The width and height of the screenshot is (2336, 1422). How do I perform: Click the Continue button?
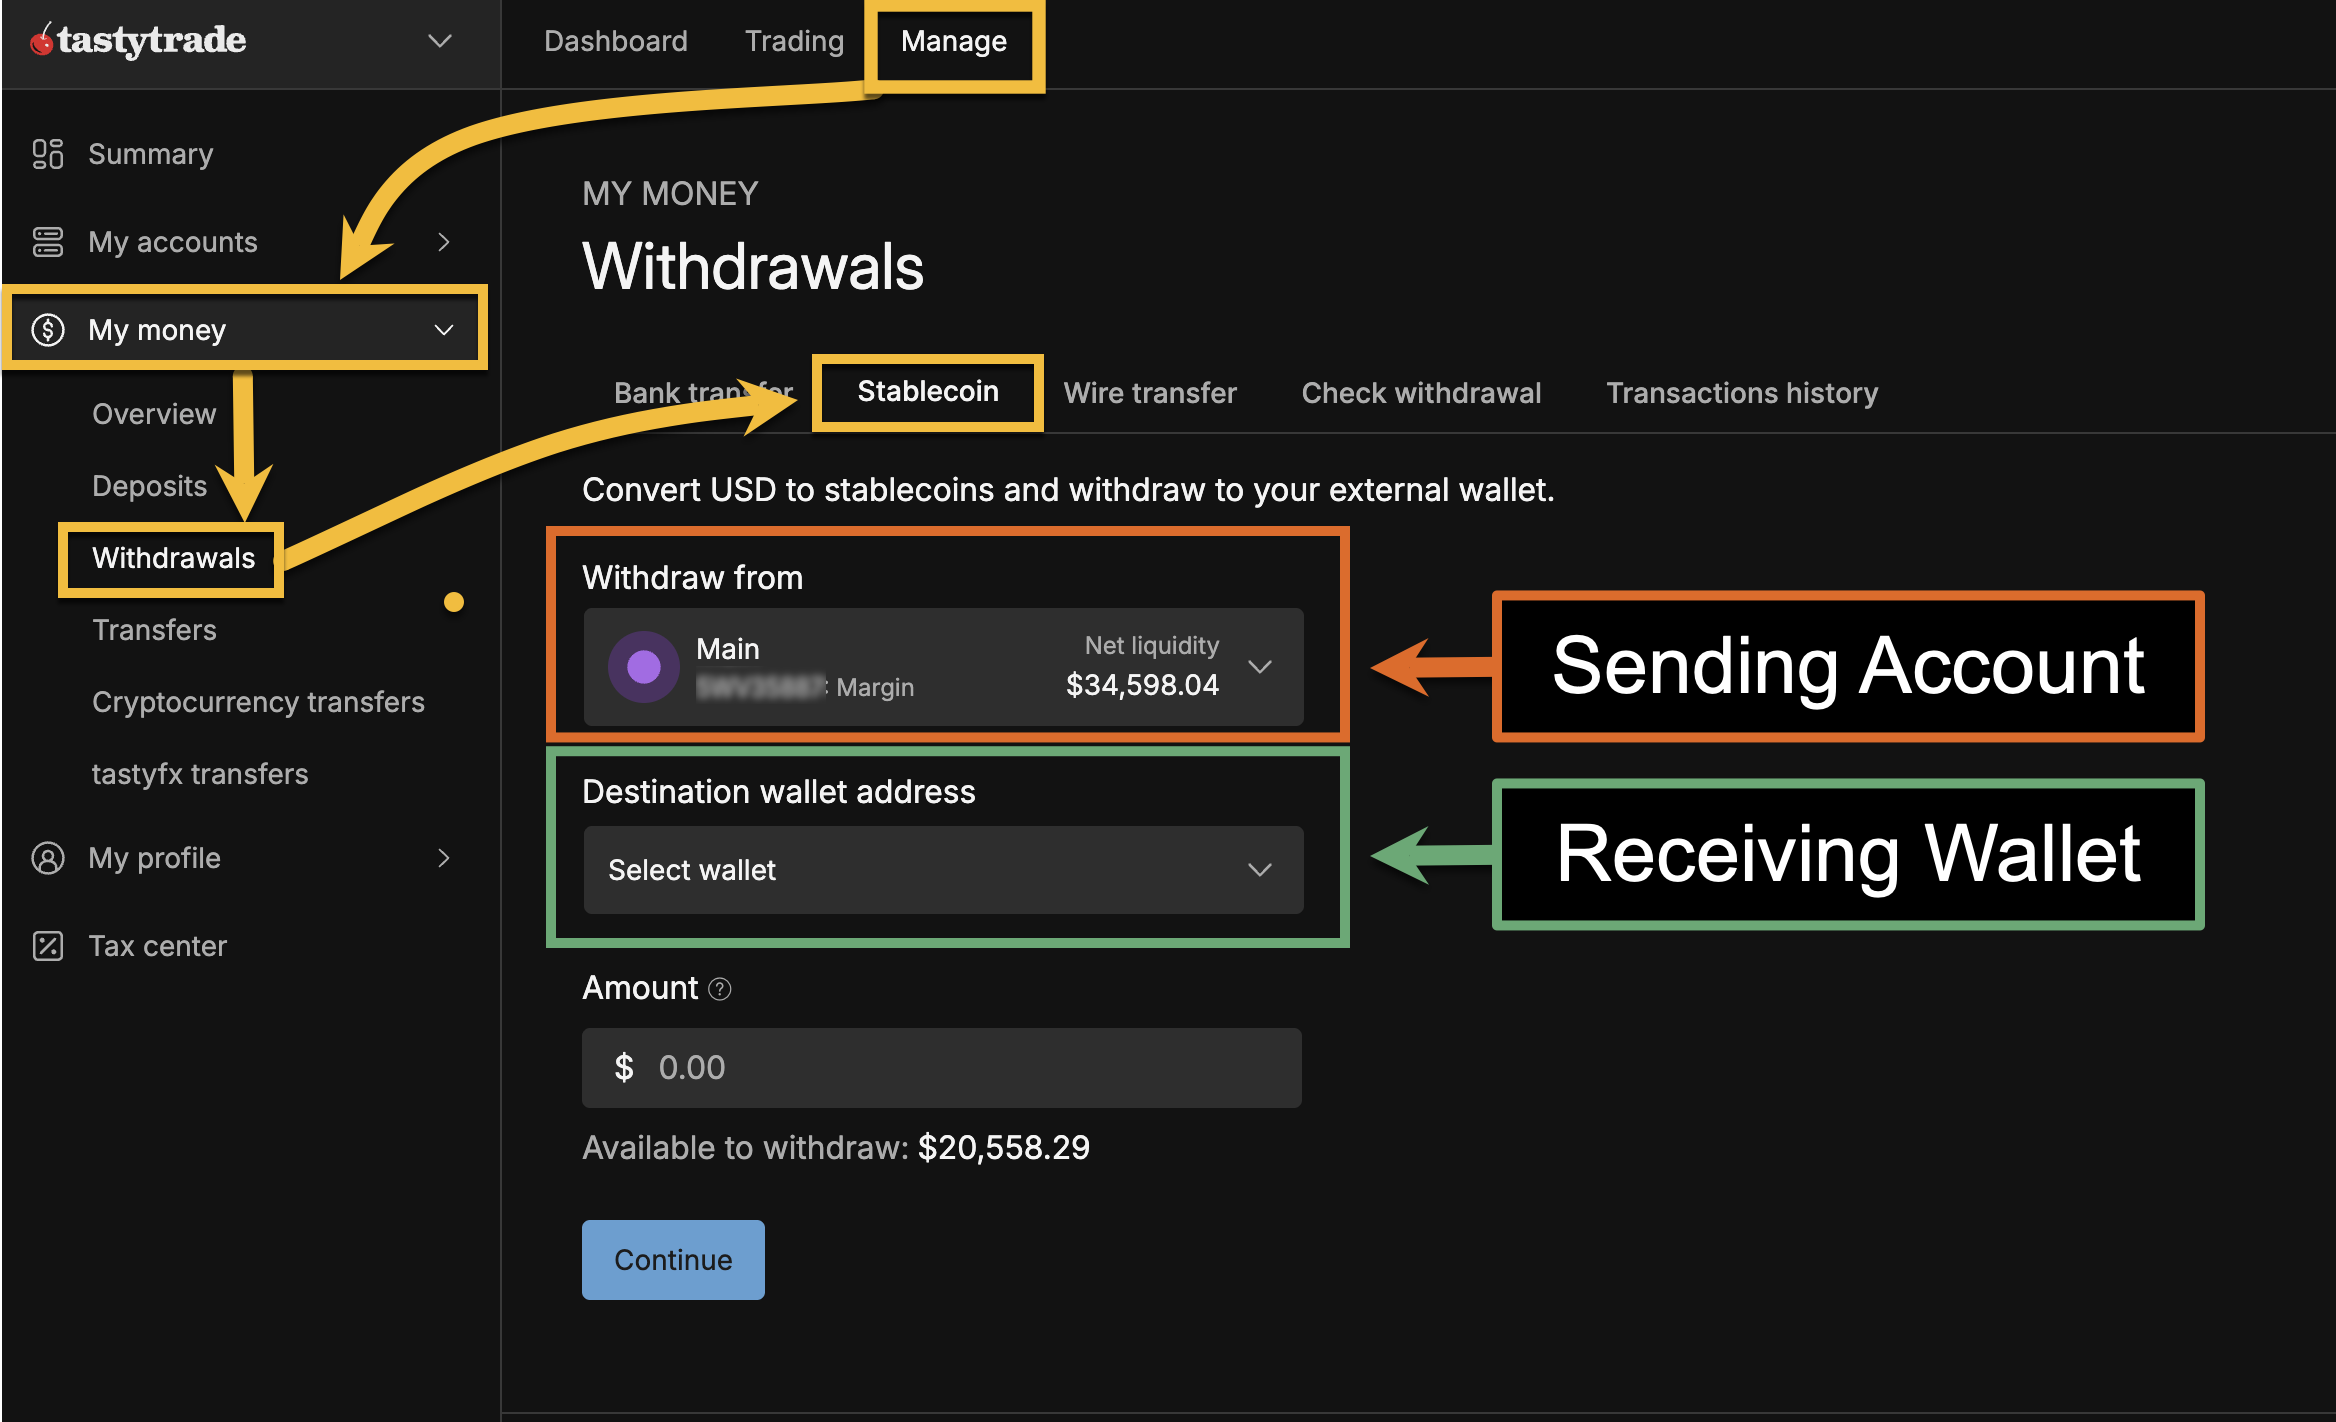coord(672,1259)
